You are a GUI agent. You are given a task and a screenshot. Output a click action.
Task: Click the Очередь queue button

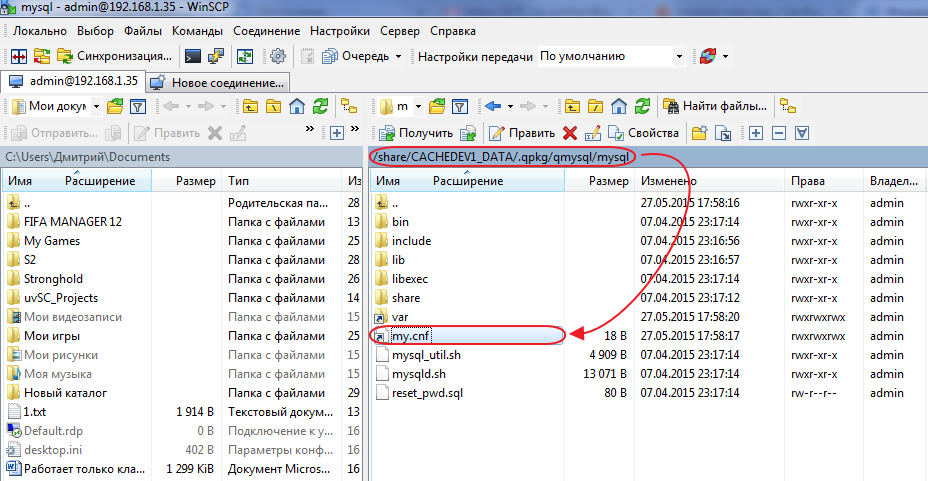[x=356, y=56]
